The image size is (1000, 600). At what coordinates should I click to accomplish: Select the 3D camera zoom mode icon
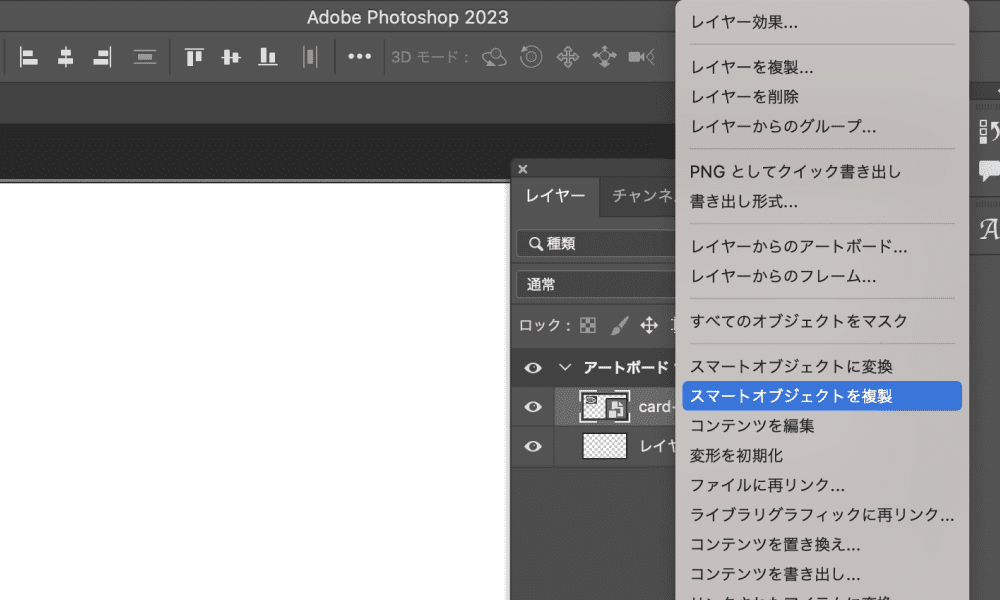pos(641,57)
